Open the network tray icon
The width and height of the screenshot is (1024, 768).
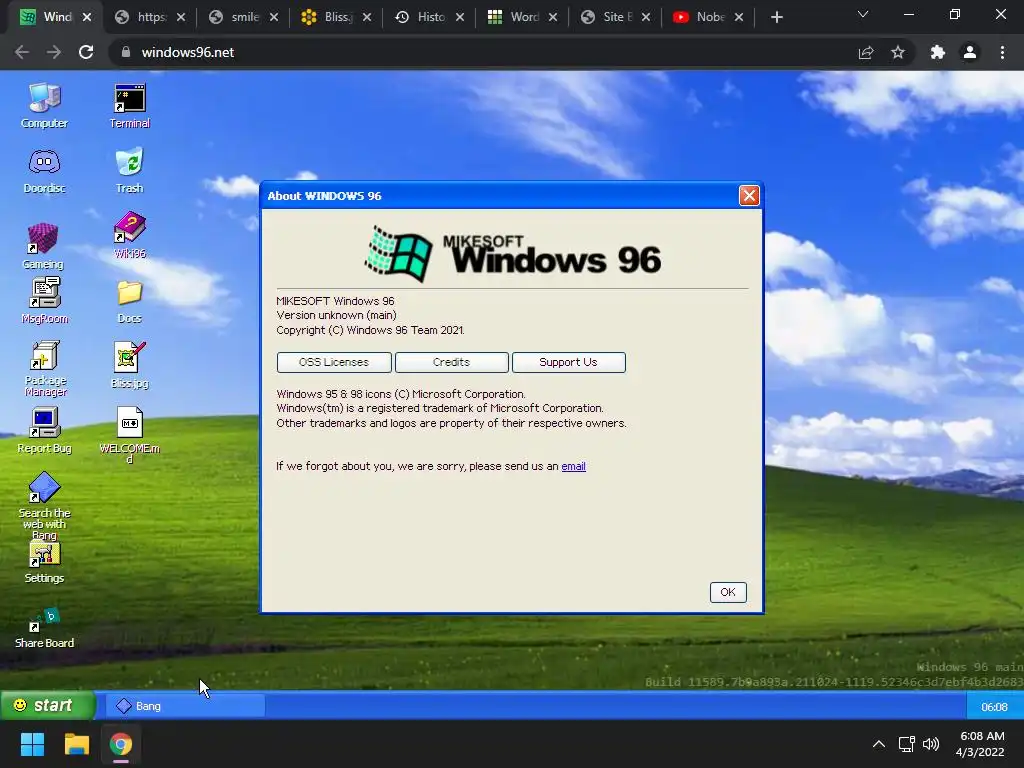[906, 744]
